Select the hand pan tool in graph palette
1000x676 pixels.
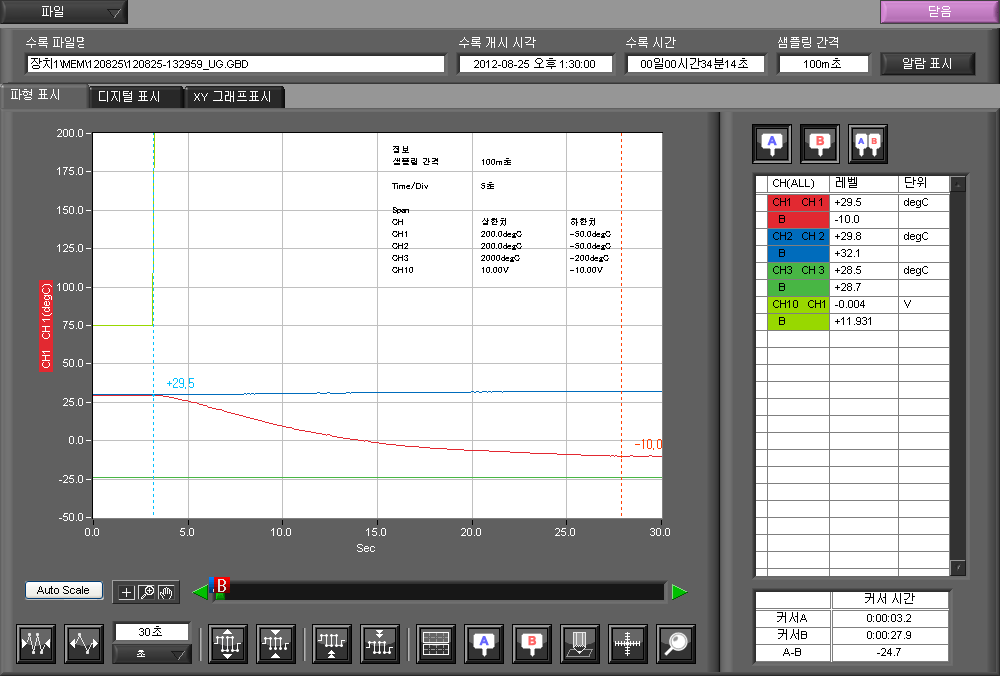point(167,592)
